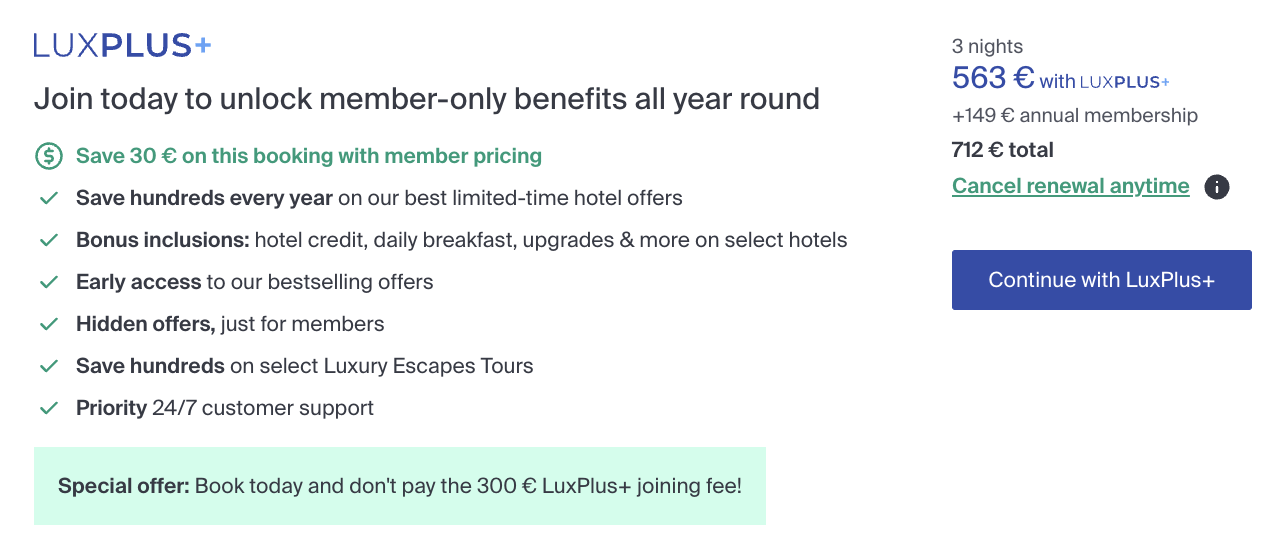Click the green dollar coin savings icon

point(48,156)
